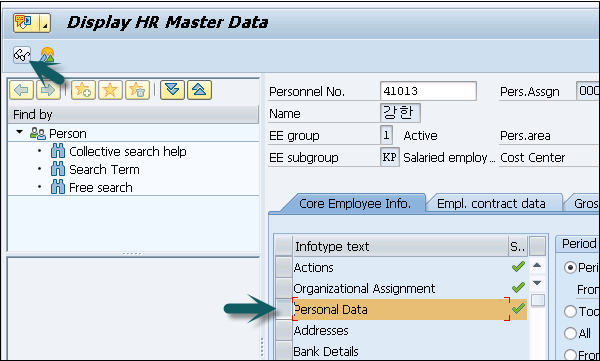
Task: Click green checkmark for Actions row
Action: pos(518,267)
